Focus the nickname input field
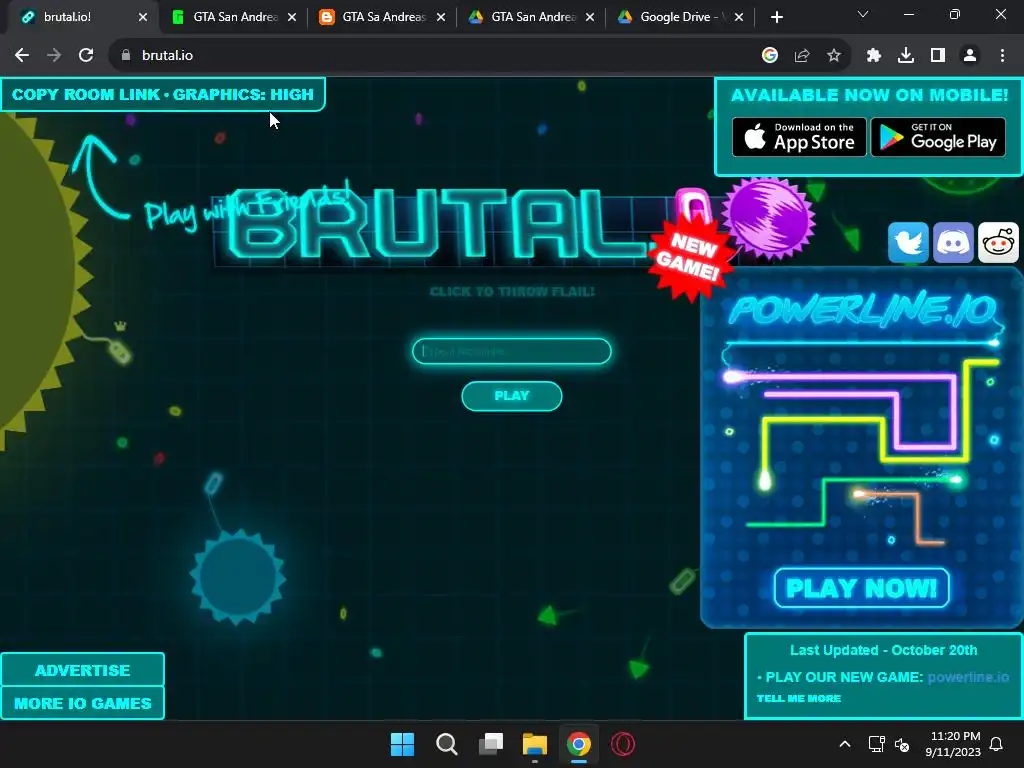Viewport: 1024px width, 768px height. click(x=512, y=351)
